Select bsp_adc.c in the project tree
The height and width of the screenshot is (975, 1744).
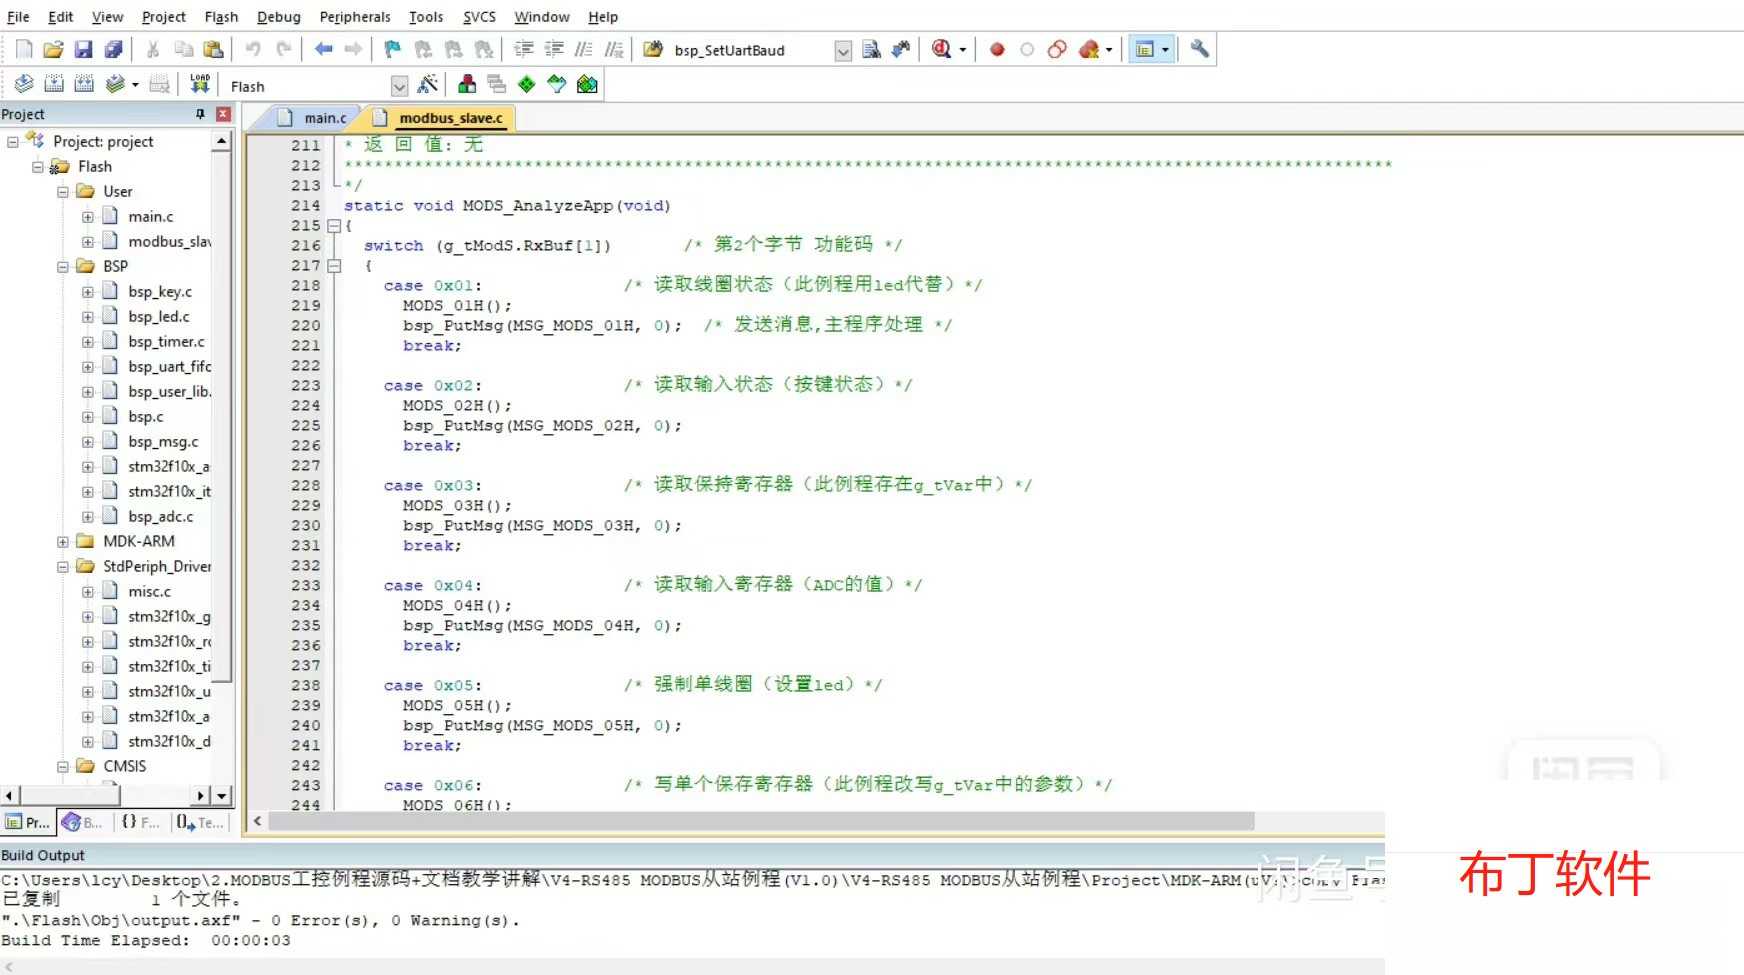(x=161, y=516)
